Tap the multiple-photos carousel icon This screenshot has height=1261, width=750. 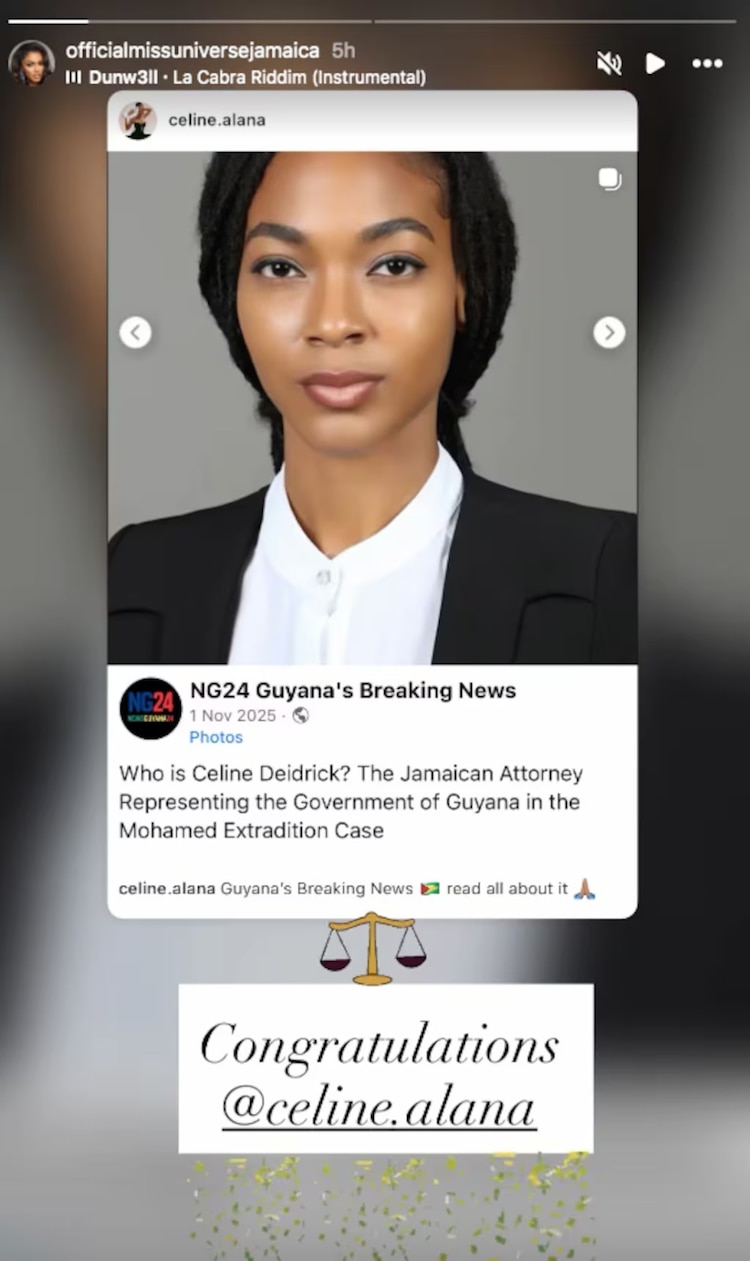point(609,179)
